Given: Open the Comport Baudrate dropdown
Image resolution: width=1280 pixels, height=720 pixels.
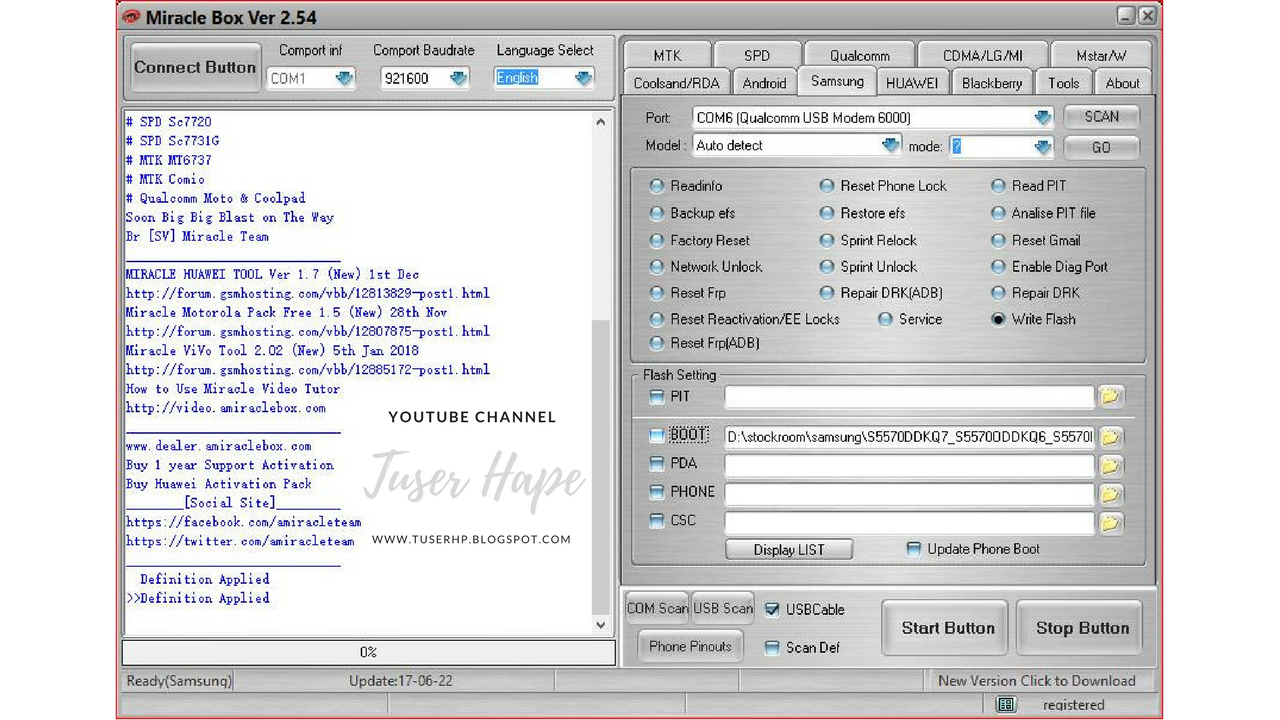Looking at the screenshot, I should coord(458,78).
